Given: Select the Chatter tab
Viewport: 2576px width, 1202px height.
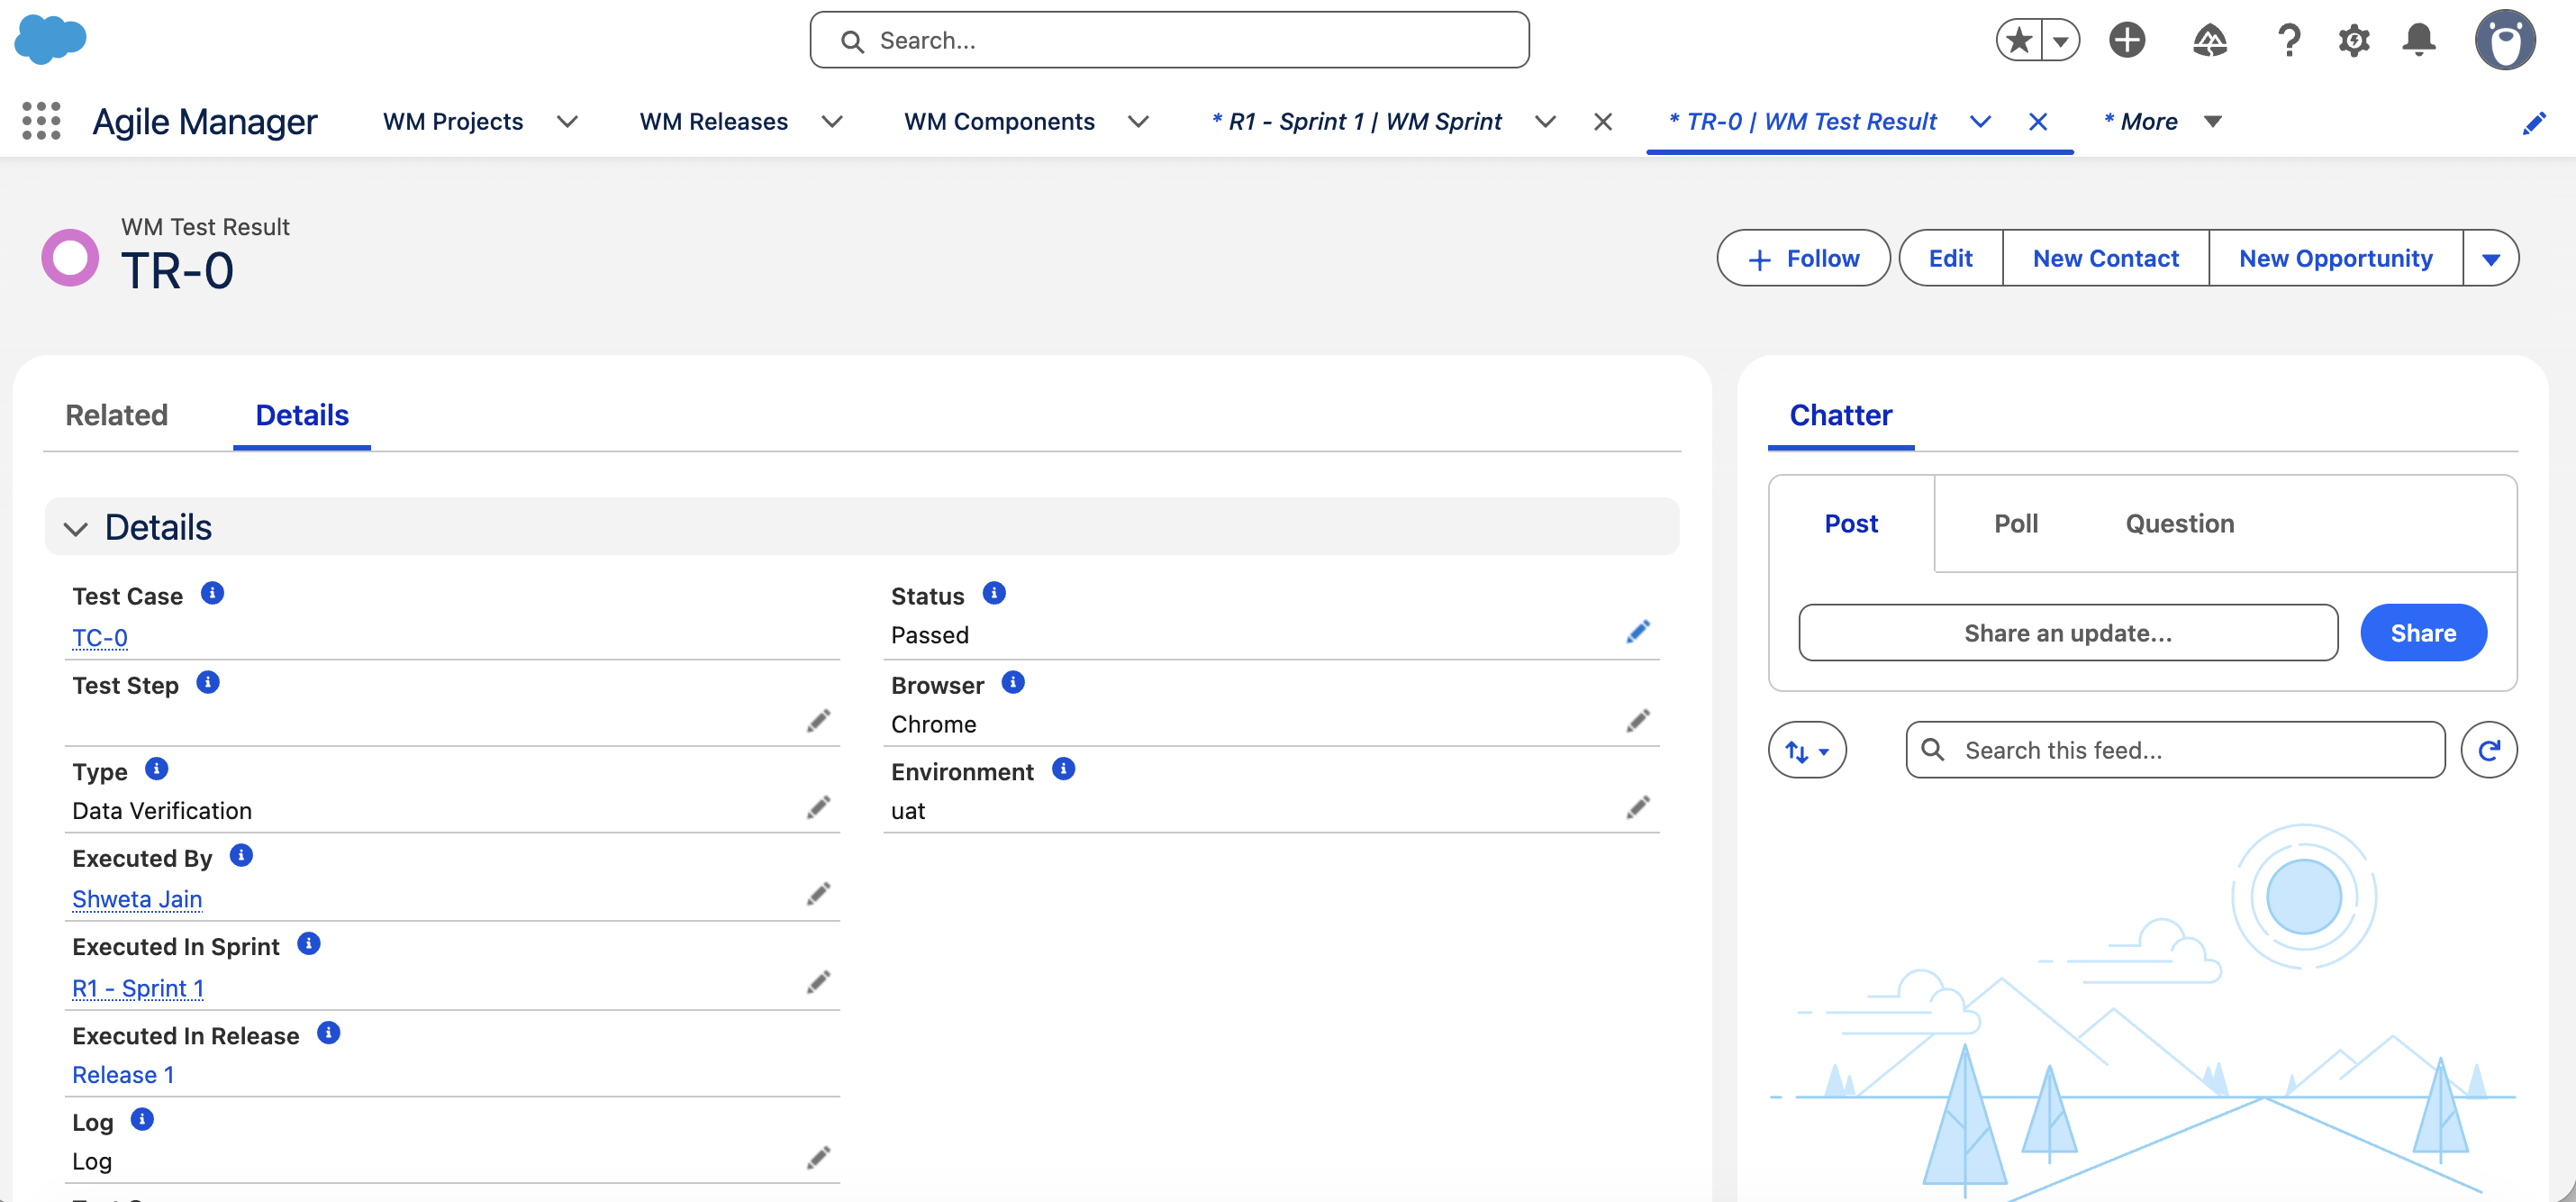Looking at the screenshot, I should point(1841,415).
